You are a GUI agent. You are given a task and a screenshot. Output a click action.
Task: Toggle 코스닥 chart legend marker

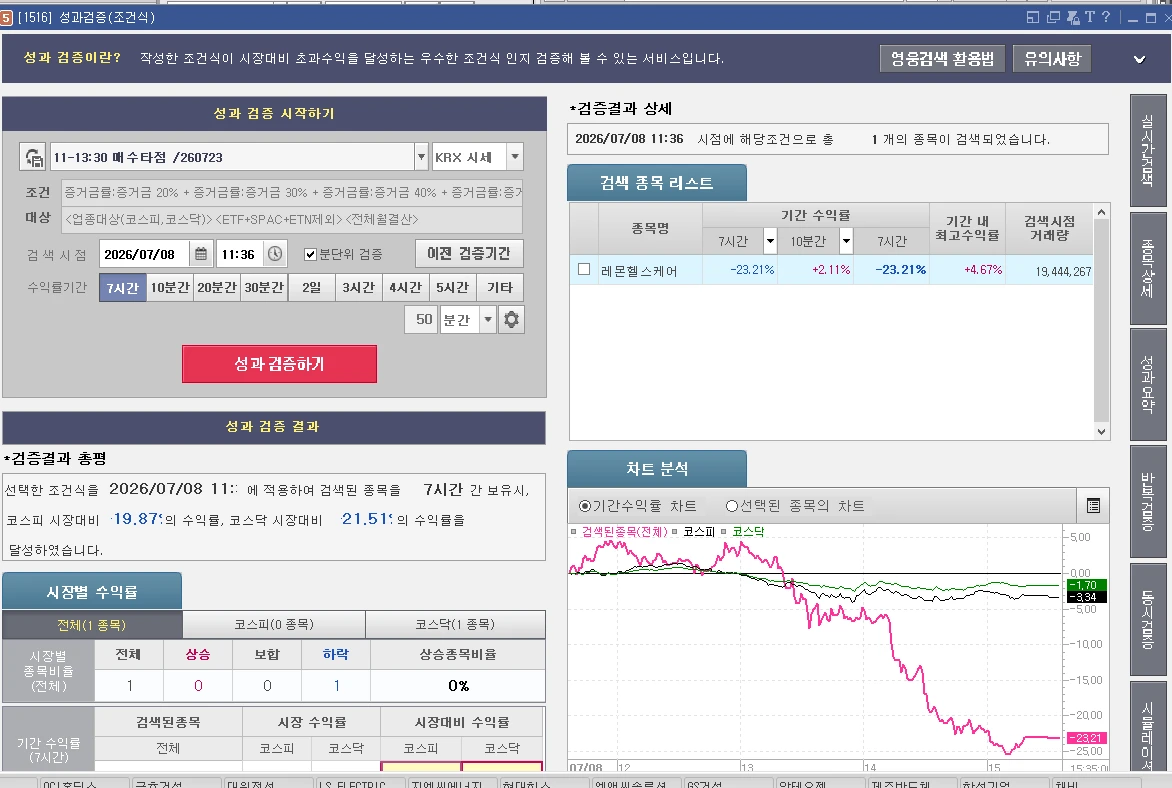(724, 532)
